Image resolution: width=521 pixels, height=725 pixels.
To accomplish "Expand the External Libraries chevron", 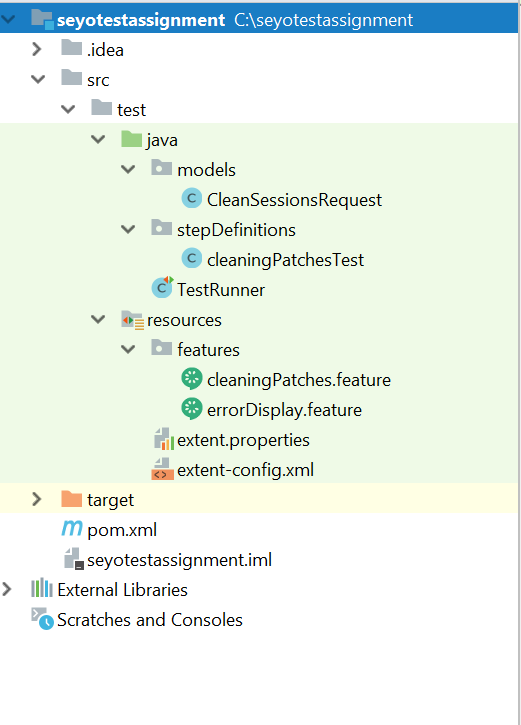I will [7, 589].
